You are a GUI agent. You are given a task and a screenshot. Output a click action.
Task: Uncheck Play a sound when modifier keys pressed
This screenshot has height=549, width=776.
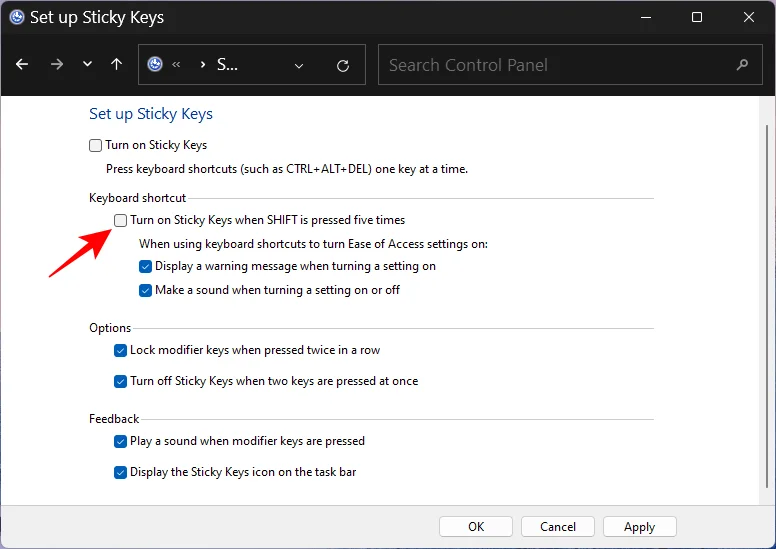pos(120,442)
